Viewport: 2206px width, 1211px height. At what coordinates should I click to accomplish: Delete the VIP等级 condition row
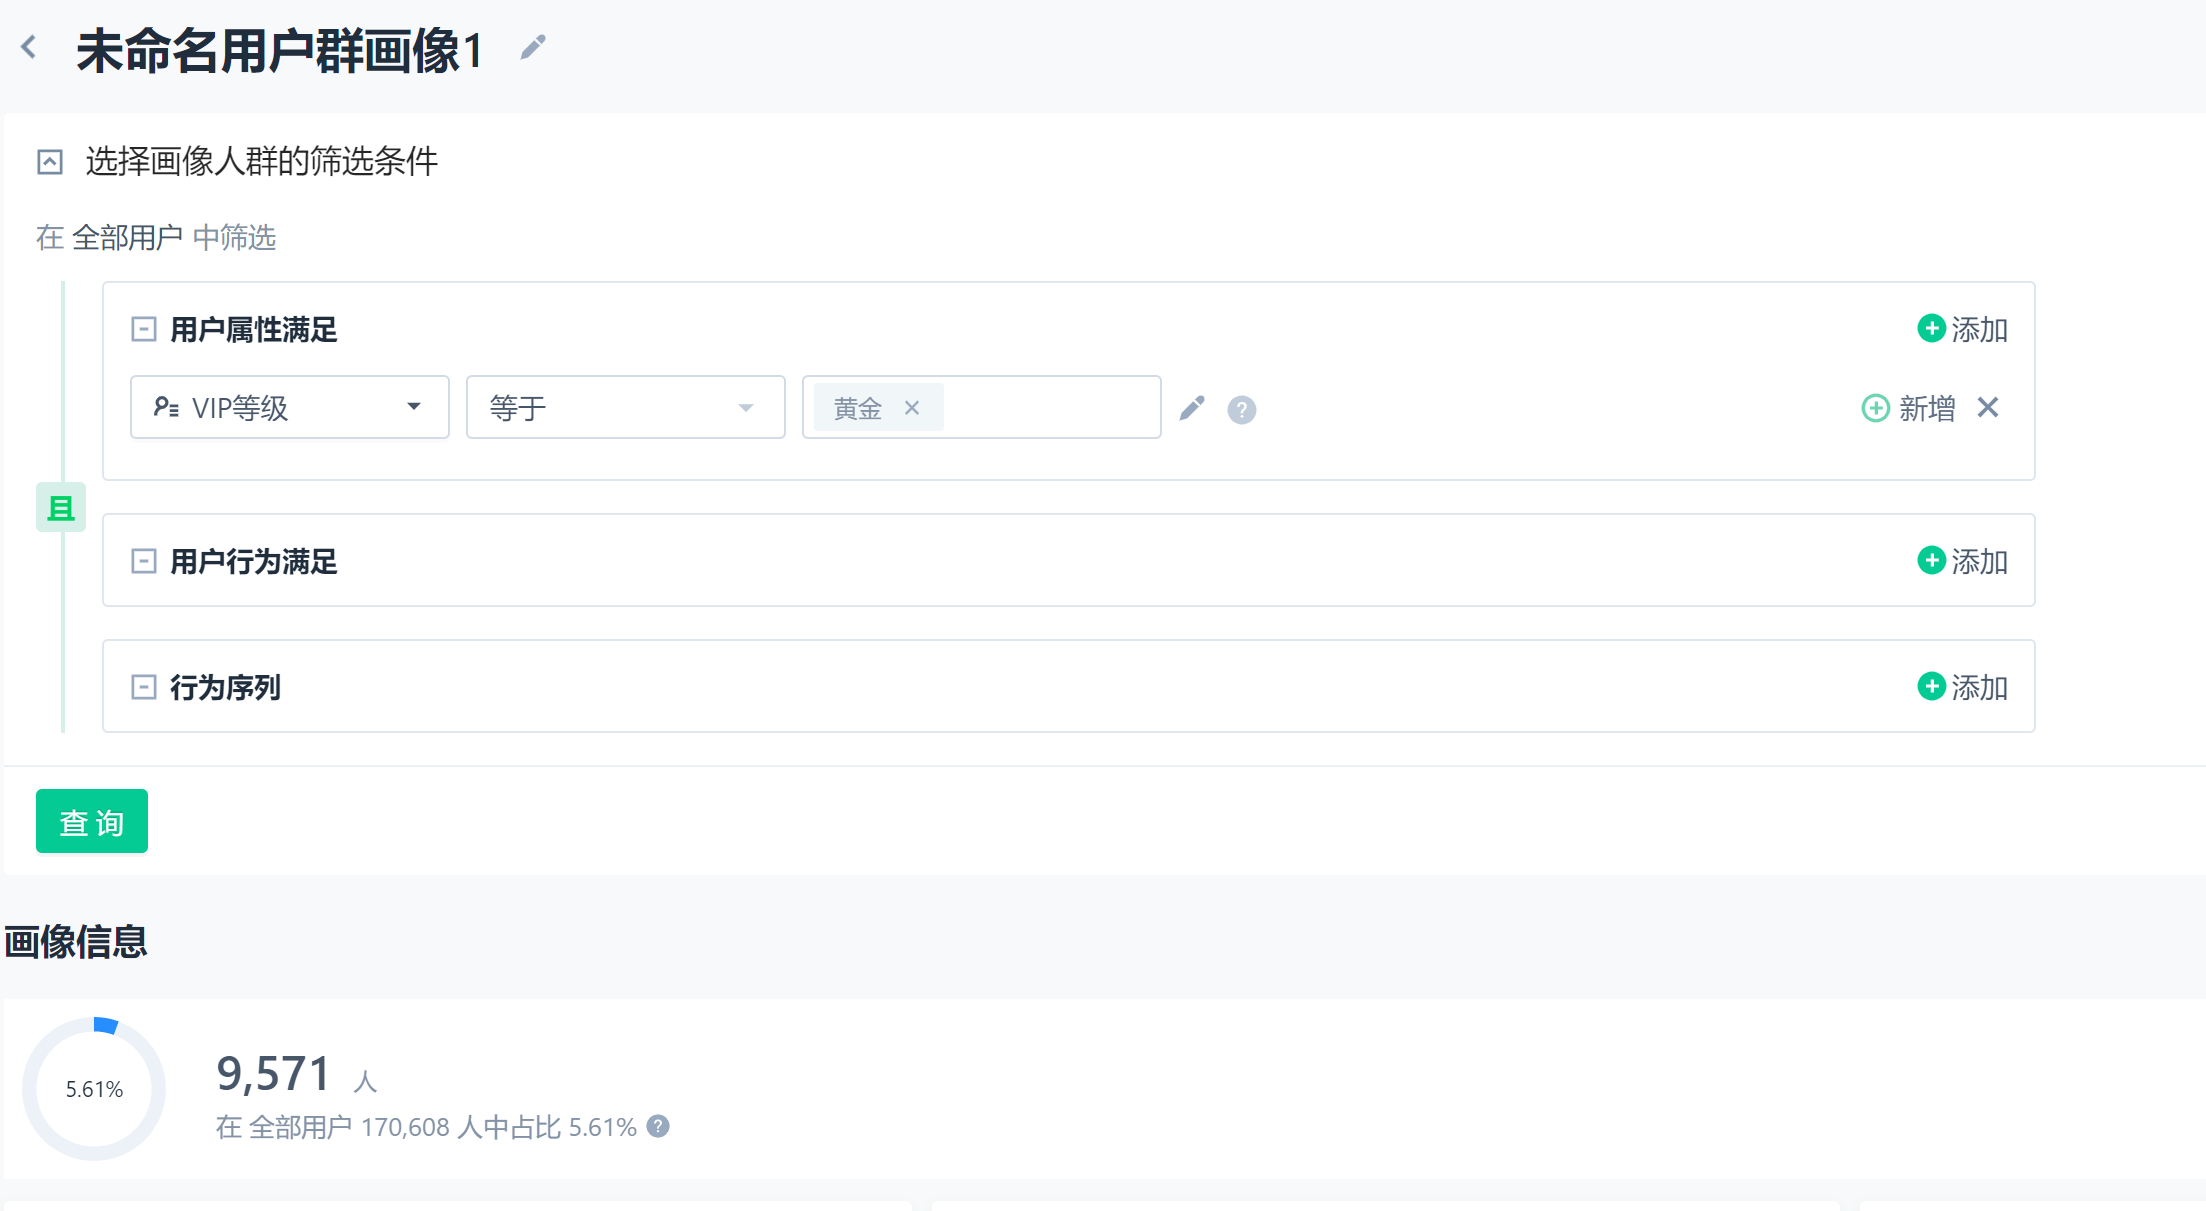point(1988,407)
